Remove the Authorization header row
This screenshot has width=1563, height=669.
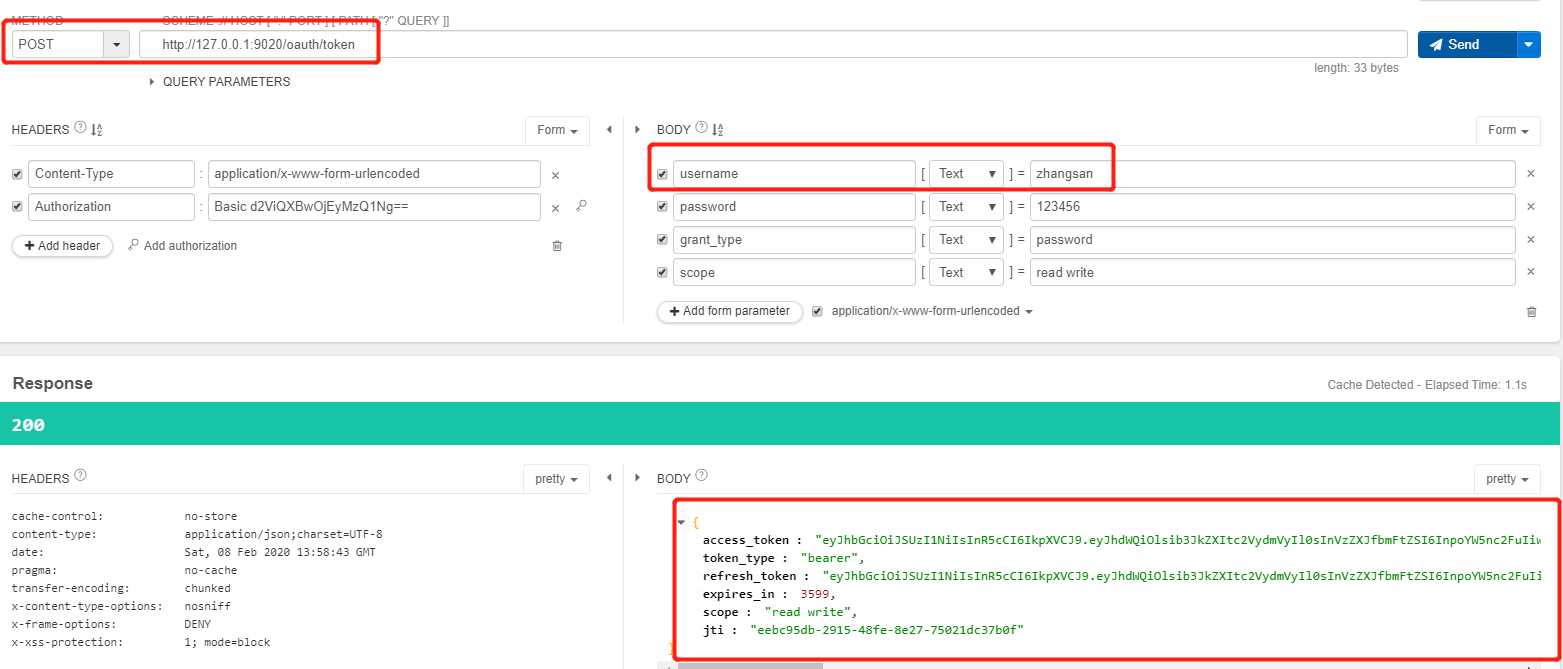[556, 208]
